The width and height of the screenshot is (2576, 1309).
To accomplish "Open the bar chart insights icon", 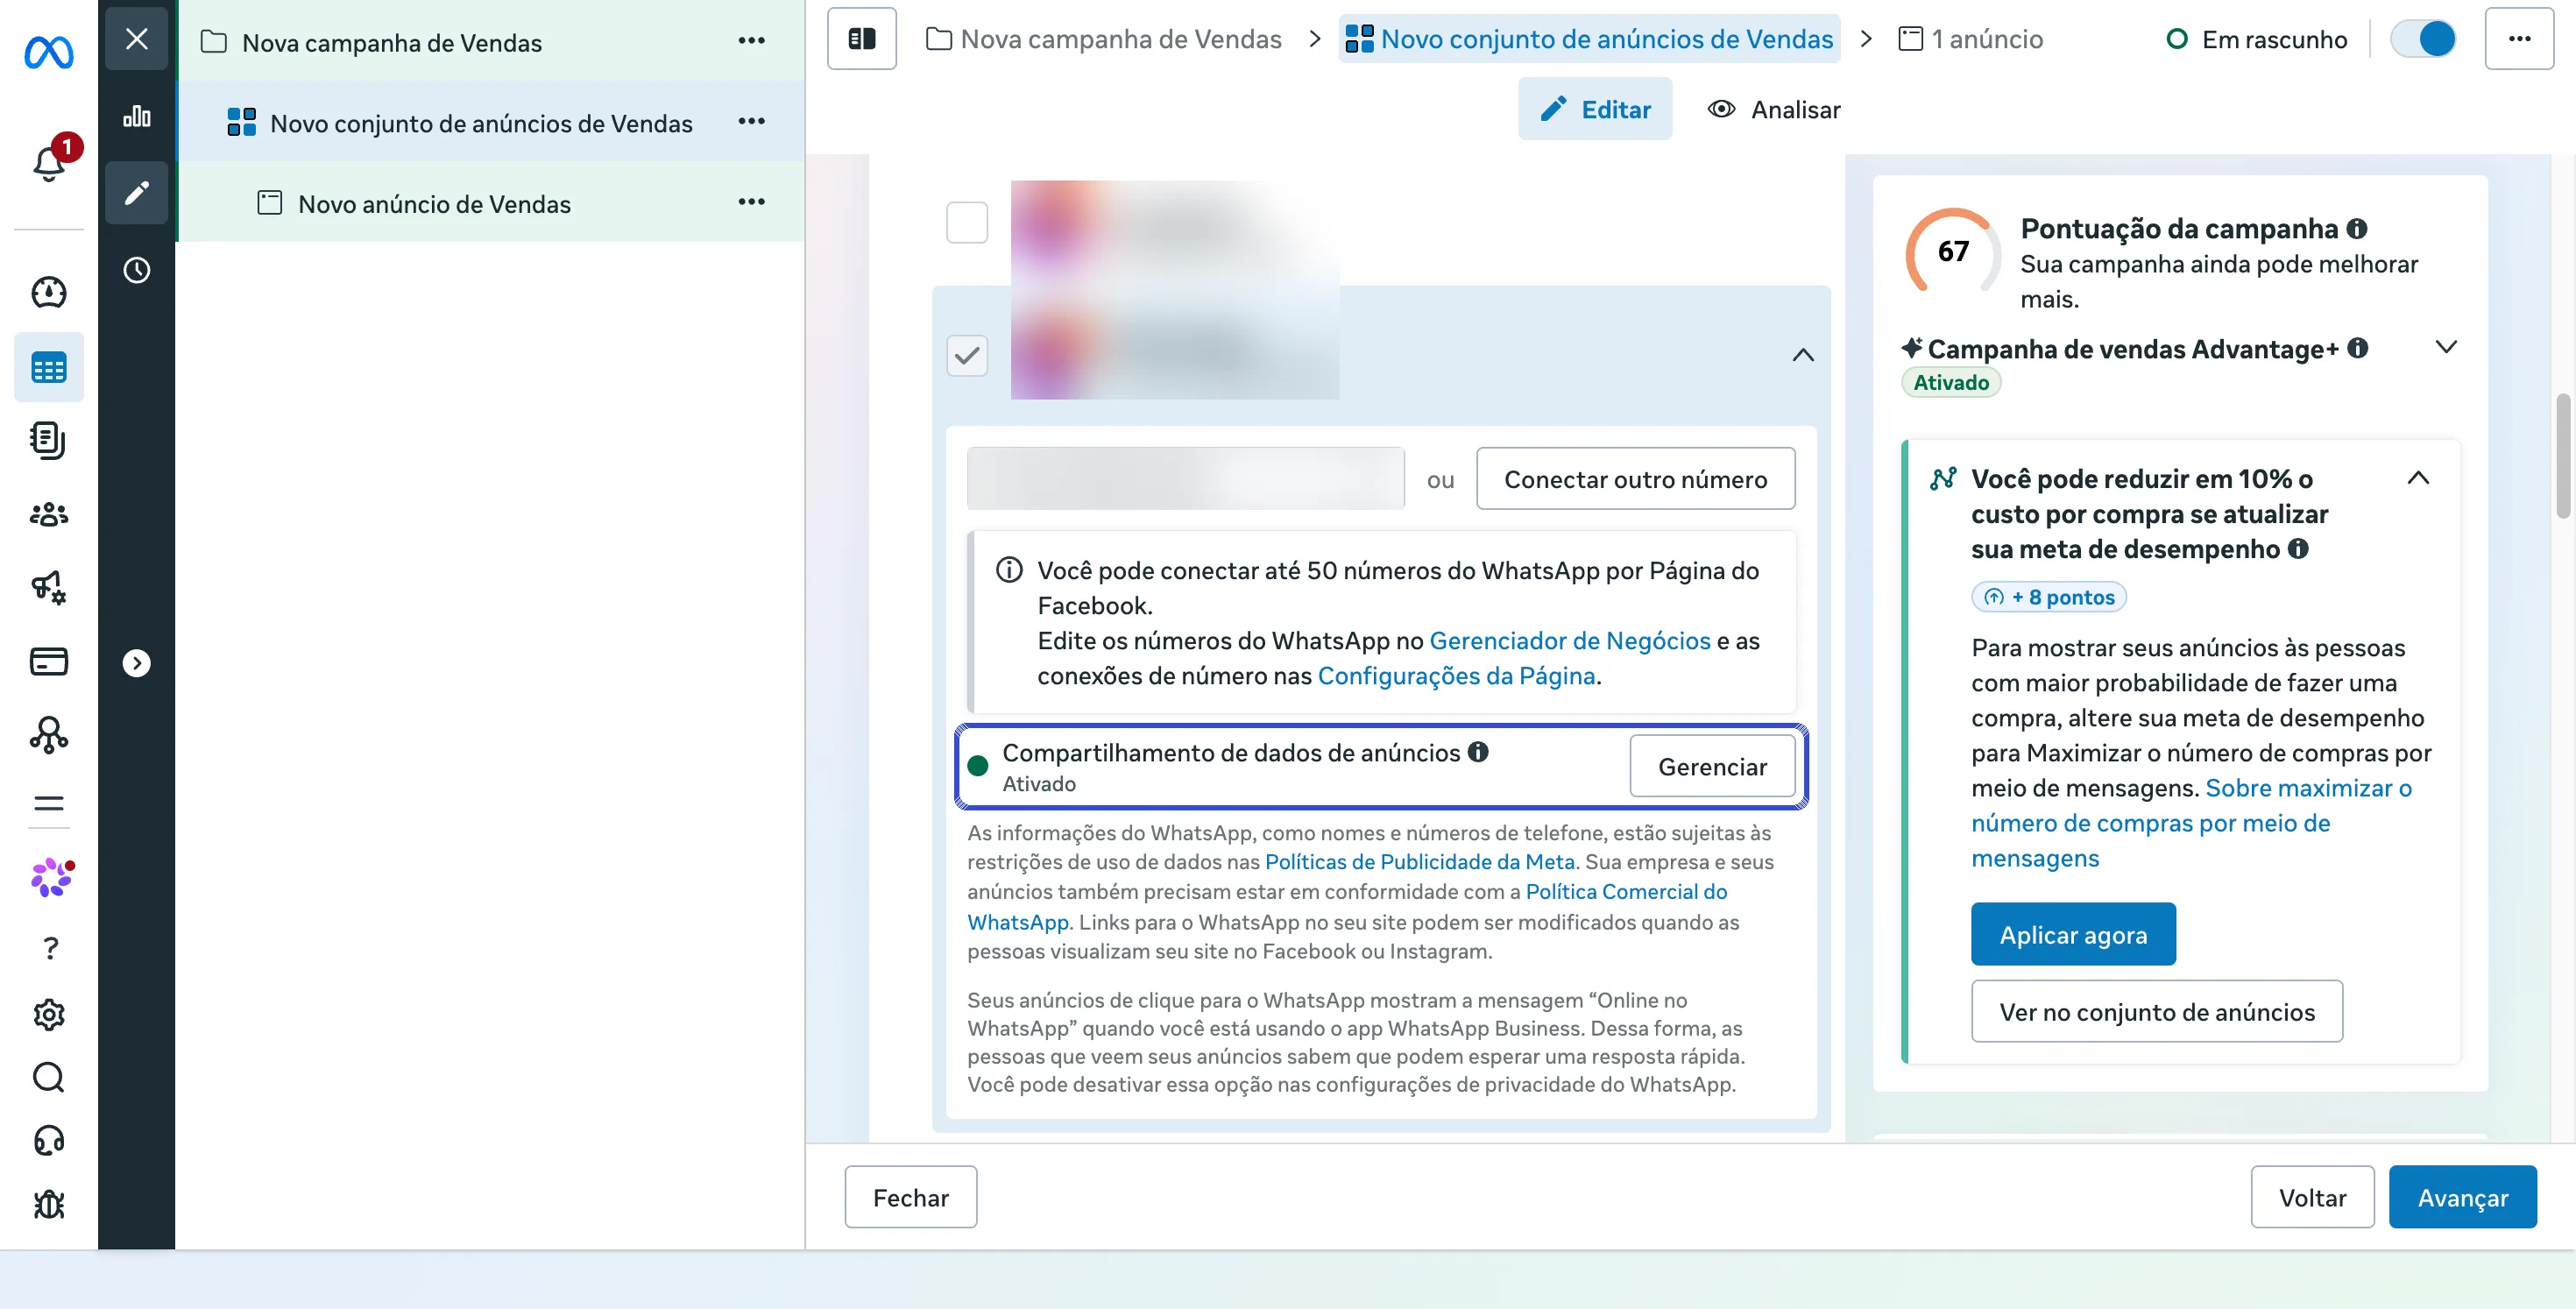I will (136, 116).
